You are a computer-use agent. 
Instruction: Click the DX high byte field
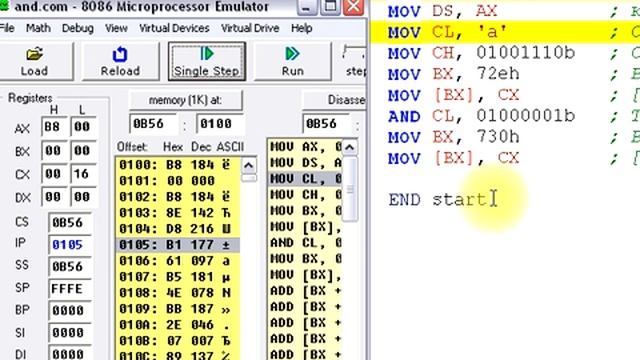pos(54,197)
